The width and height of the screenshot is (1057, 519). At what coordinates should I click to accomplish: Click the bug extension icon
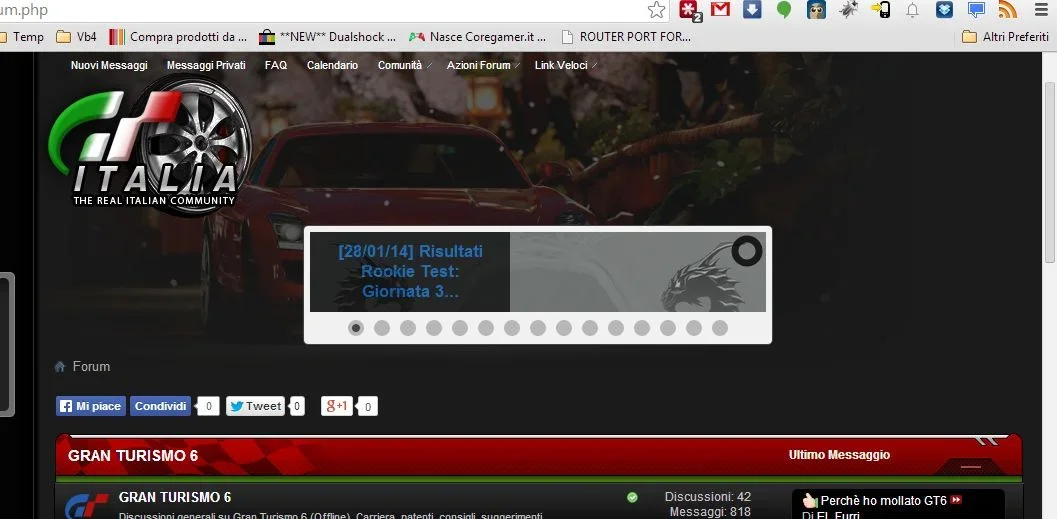pyautogui.click(x=848, y=9)
